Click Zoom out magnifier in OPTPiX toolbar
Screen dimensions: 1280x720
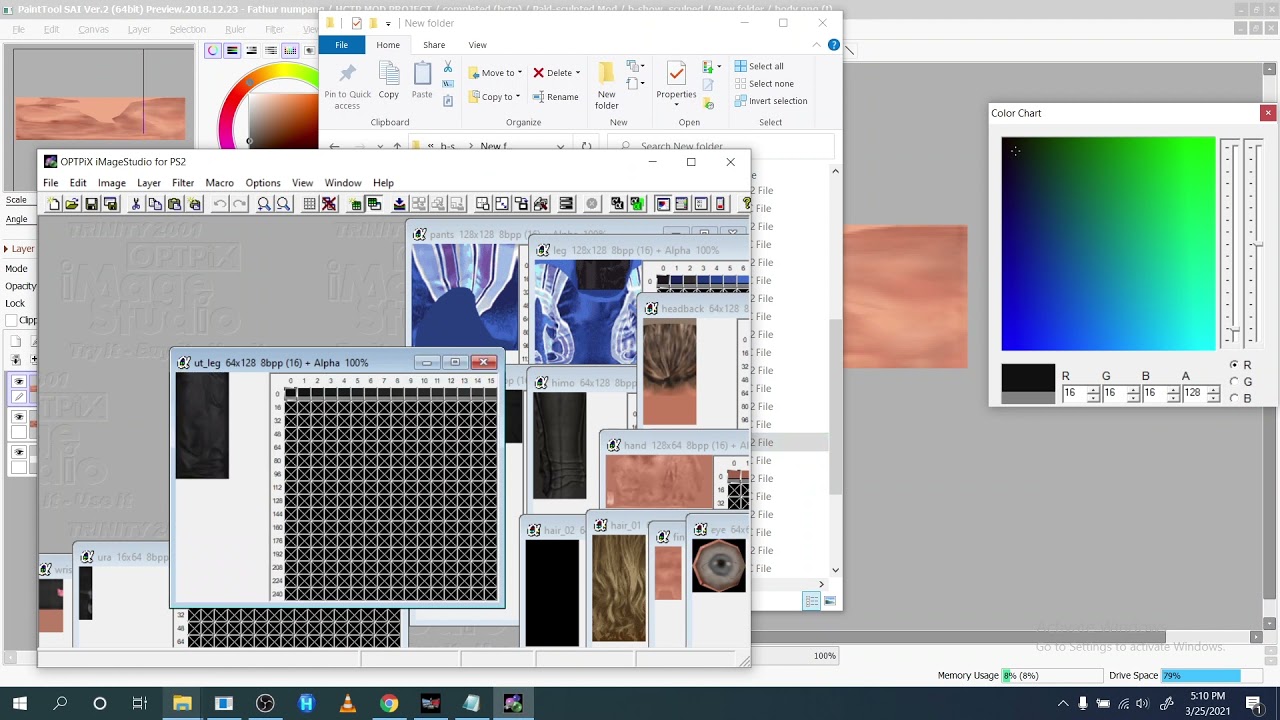tap(284, 204)
